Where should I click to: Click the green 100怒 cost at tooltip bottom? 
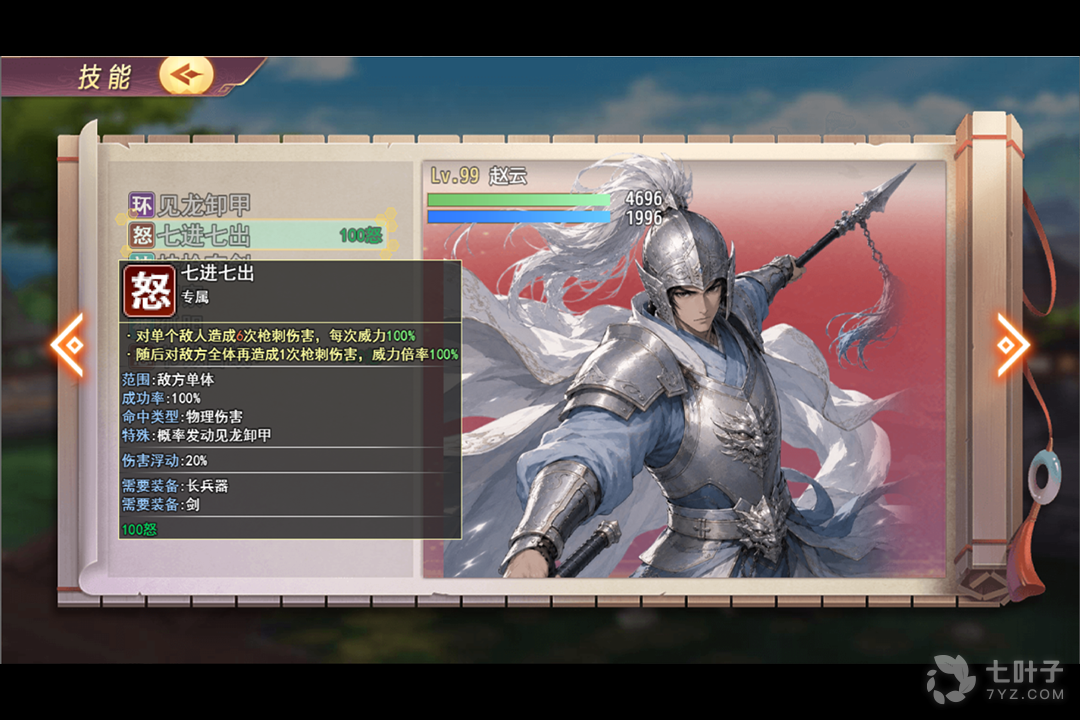140,529
